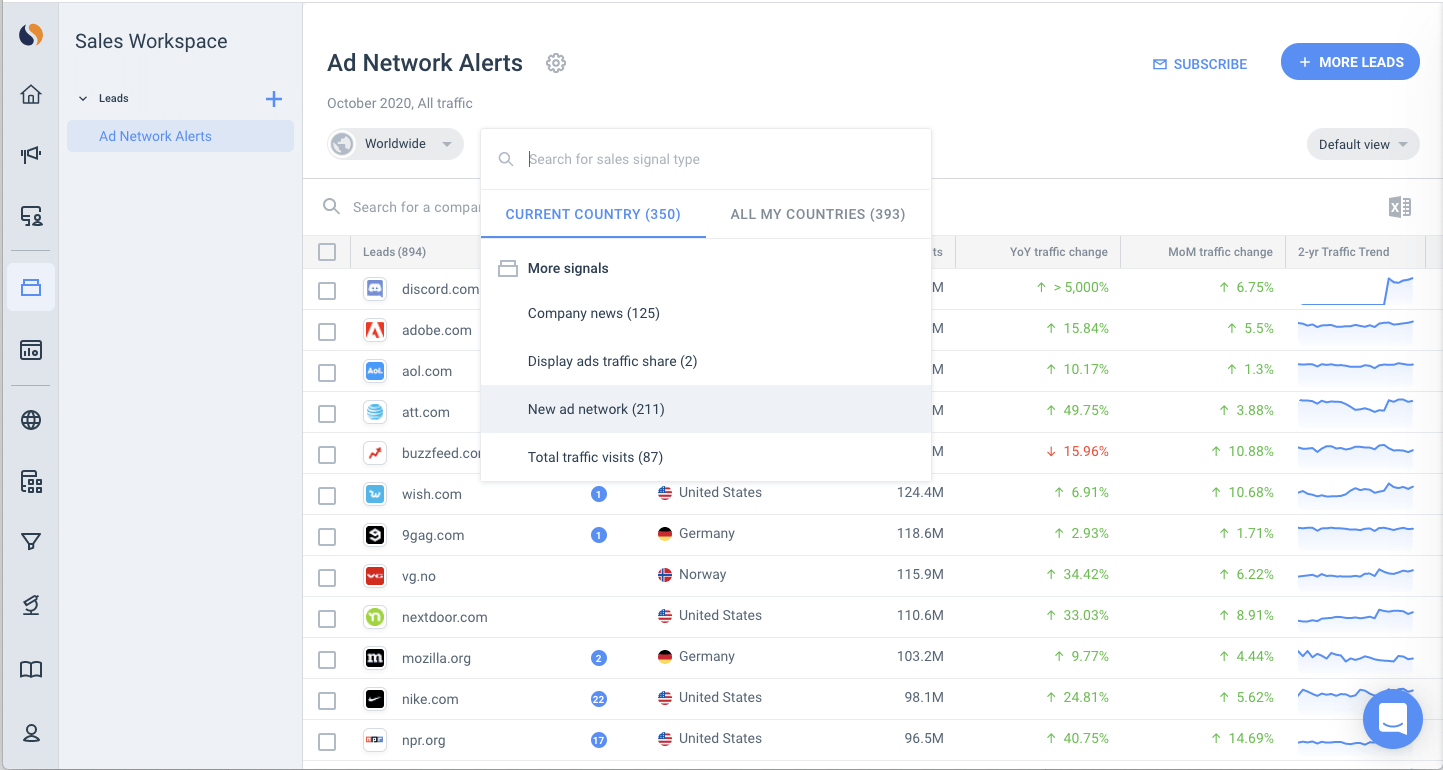Toggle the select-all checkbox in table header
This screenshot has height=770, width=1443.
click(327, 252)
